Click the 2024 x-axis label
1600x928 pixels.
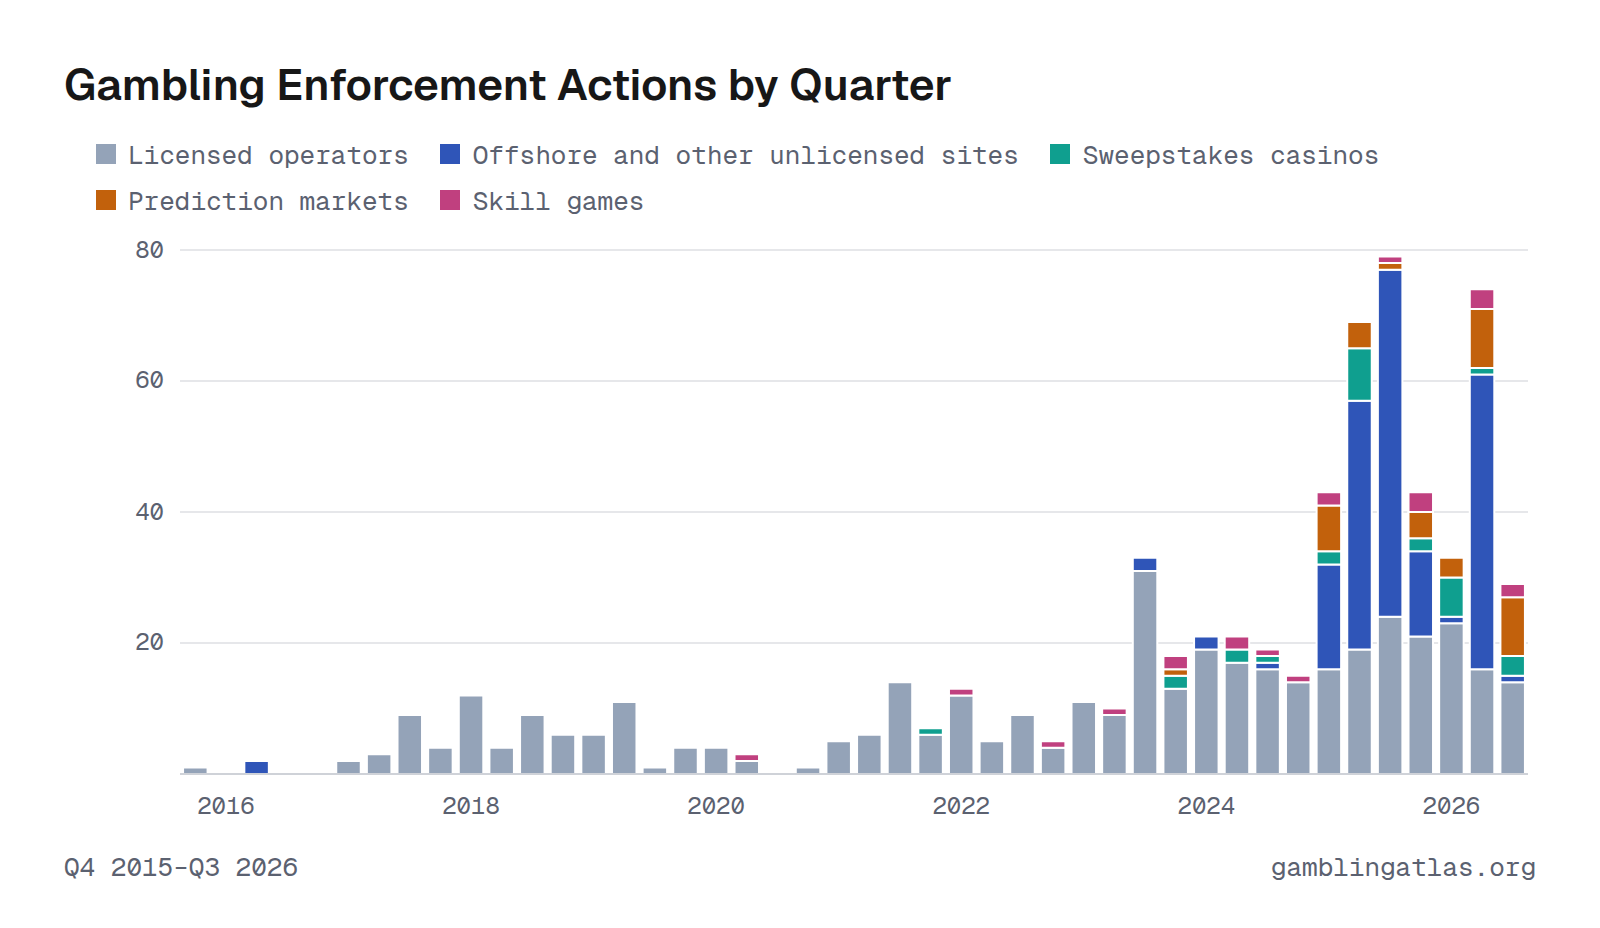point(1206,806)
